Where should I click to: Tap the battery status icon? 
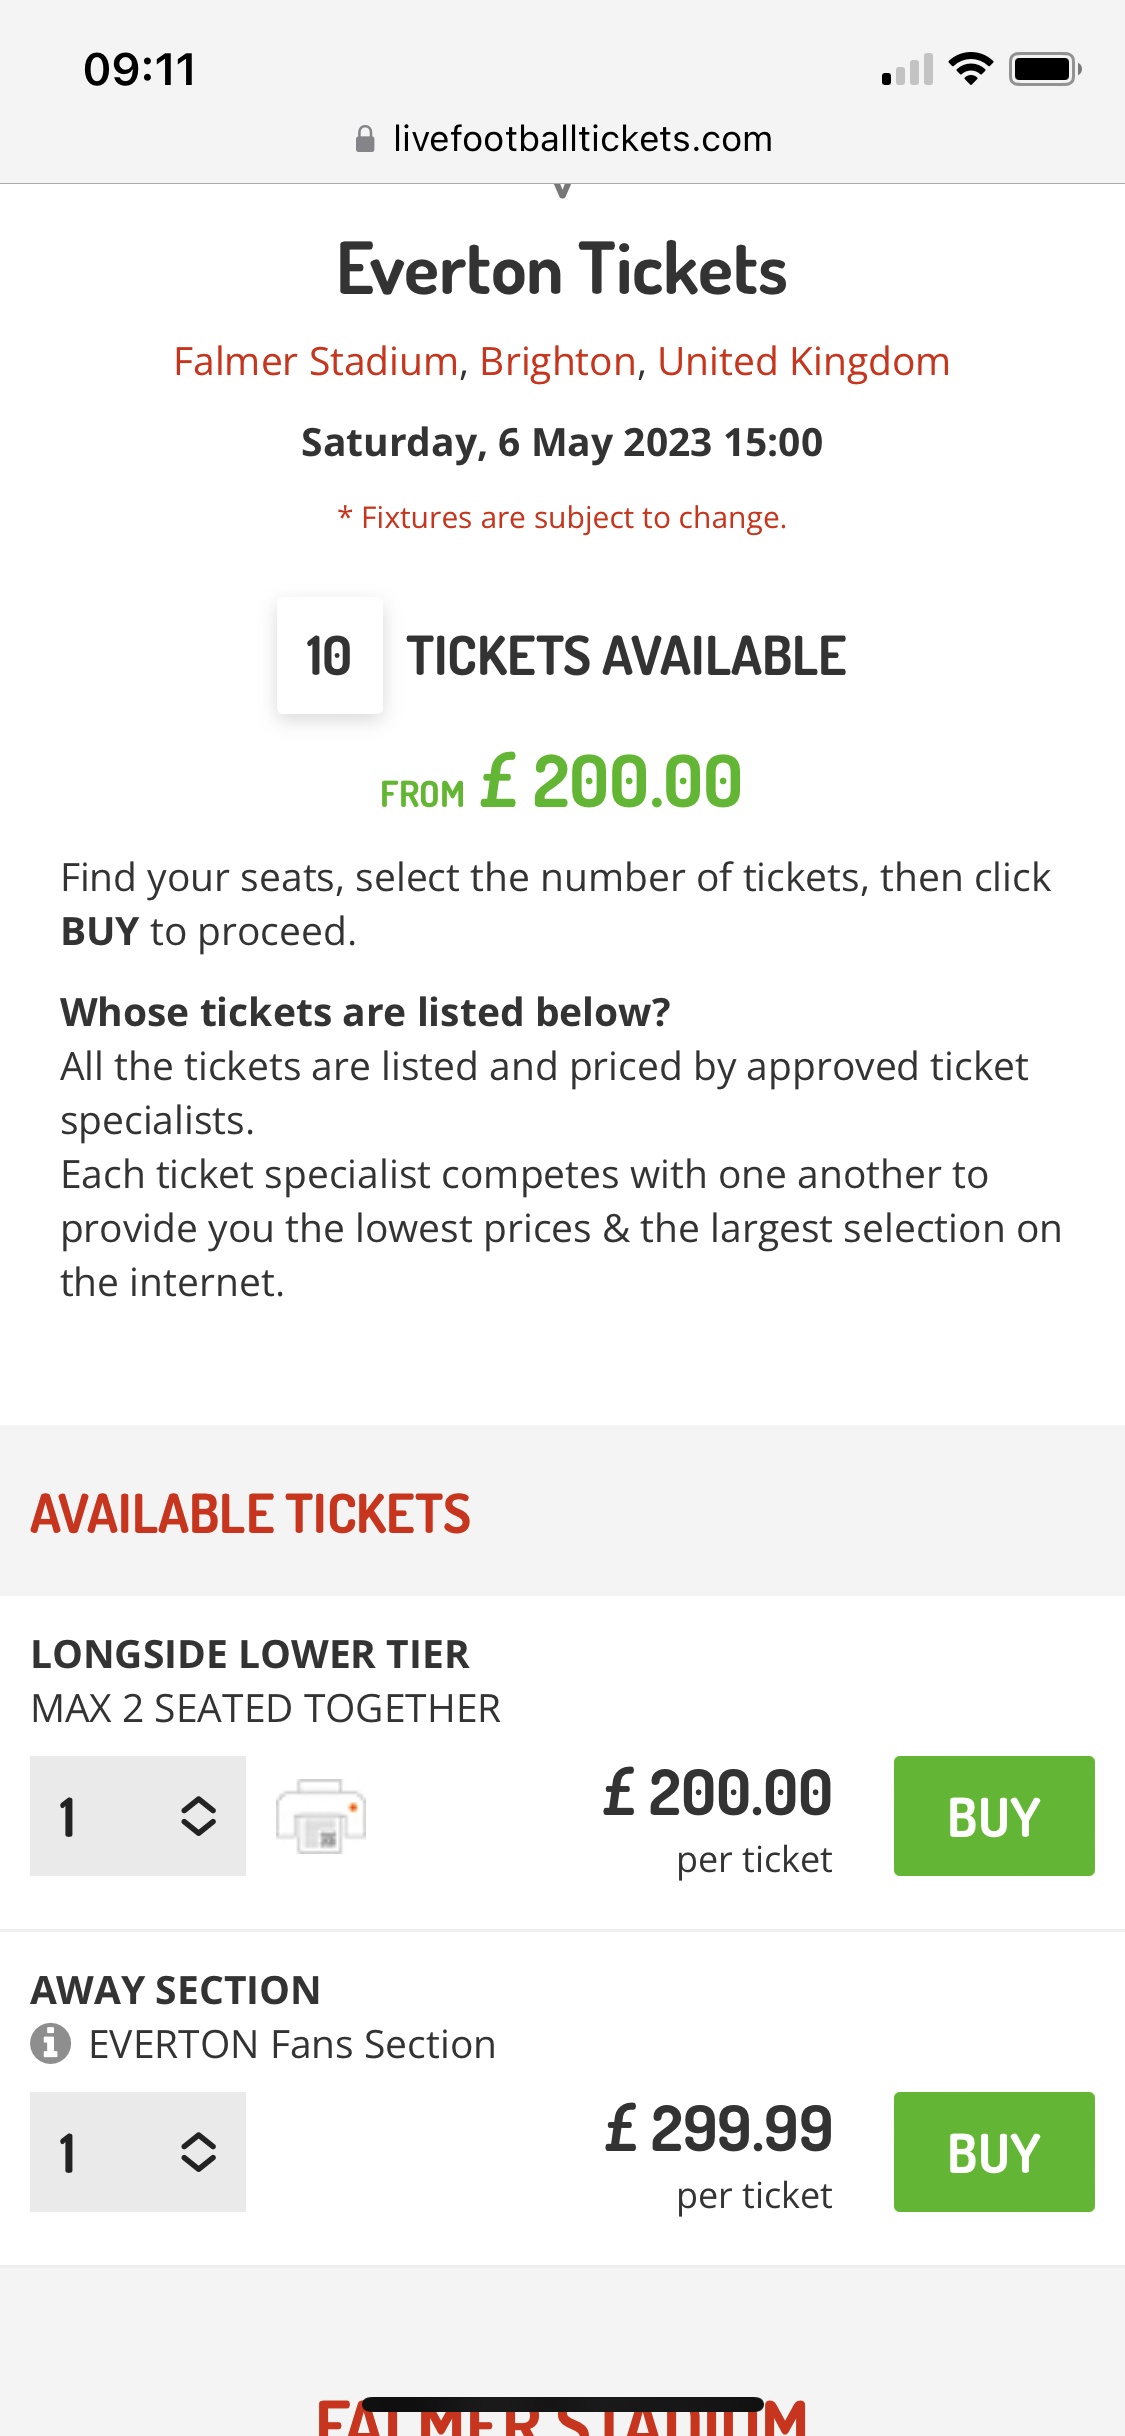[x=1045, y=69]
